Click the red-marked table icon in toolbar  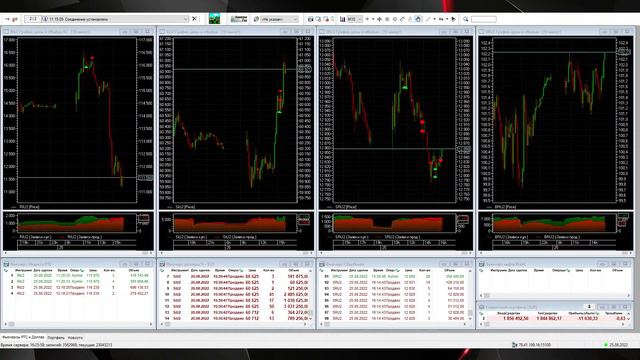(x=326, y=19)
